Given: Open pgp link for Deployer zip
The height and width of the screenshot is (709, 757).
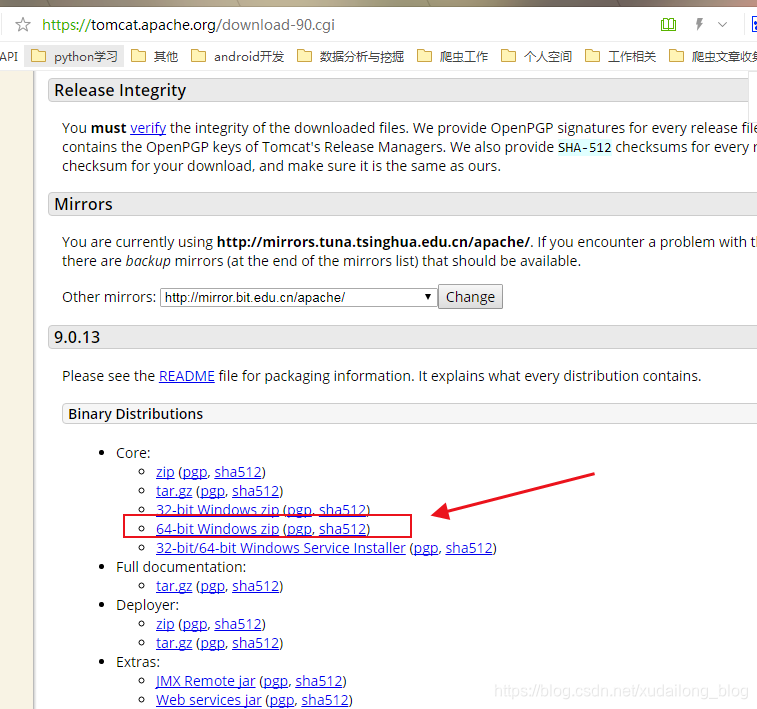Looking at the screenshot, I should tap(195, 624).
